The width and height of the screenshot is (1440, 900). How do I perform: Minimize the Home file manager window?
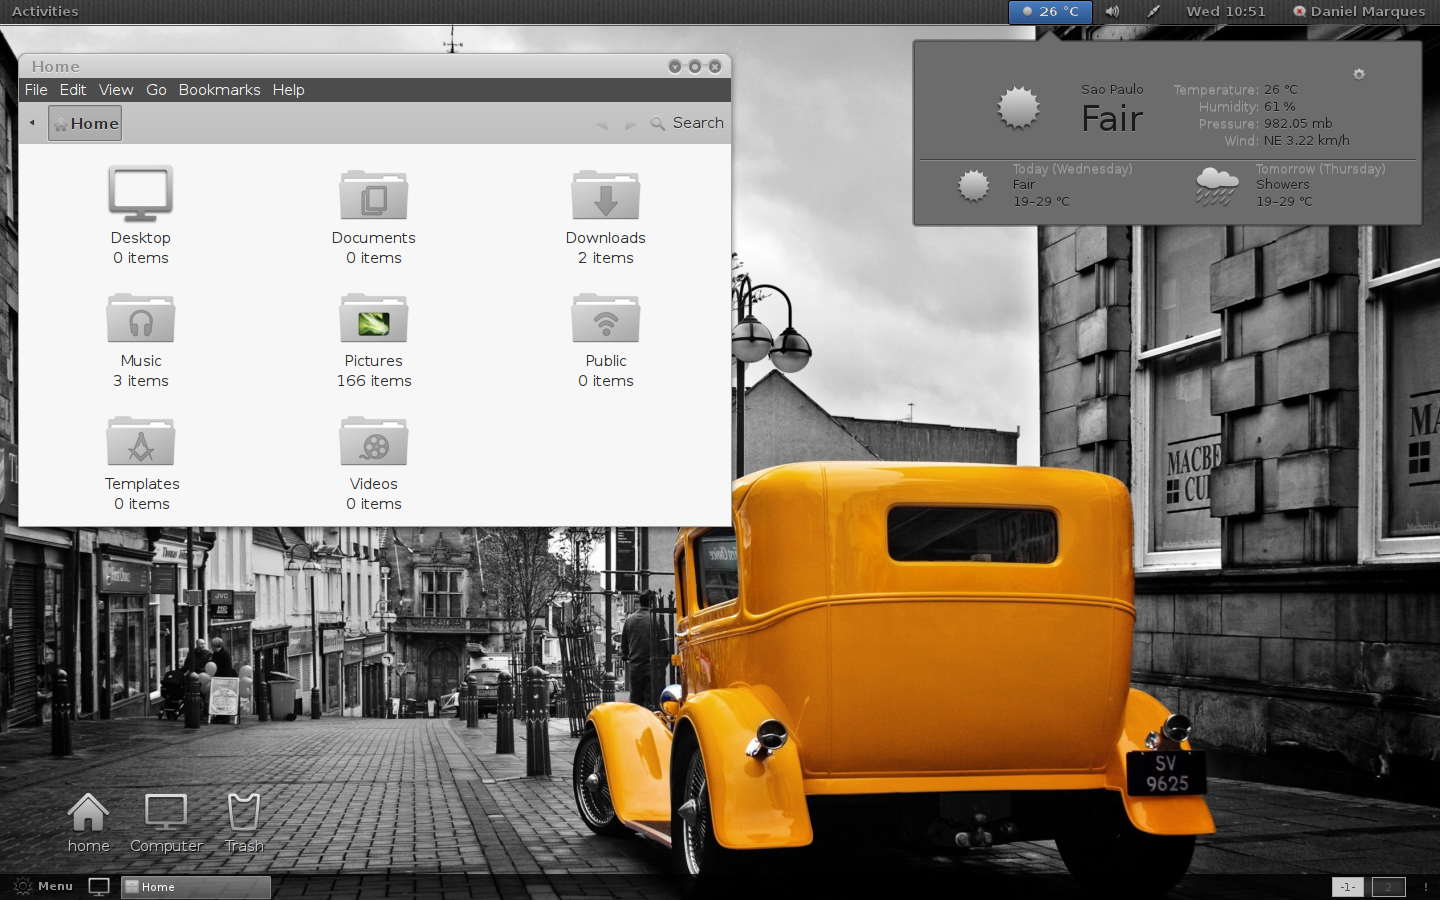675,66
